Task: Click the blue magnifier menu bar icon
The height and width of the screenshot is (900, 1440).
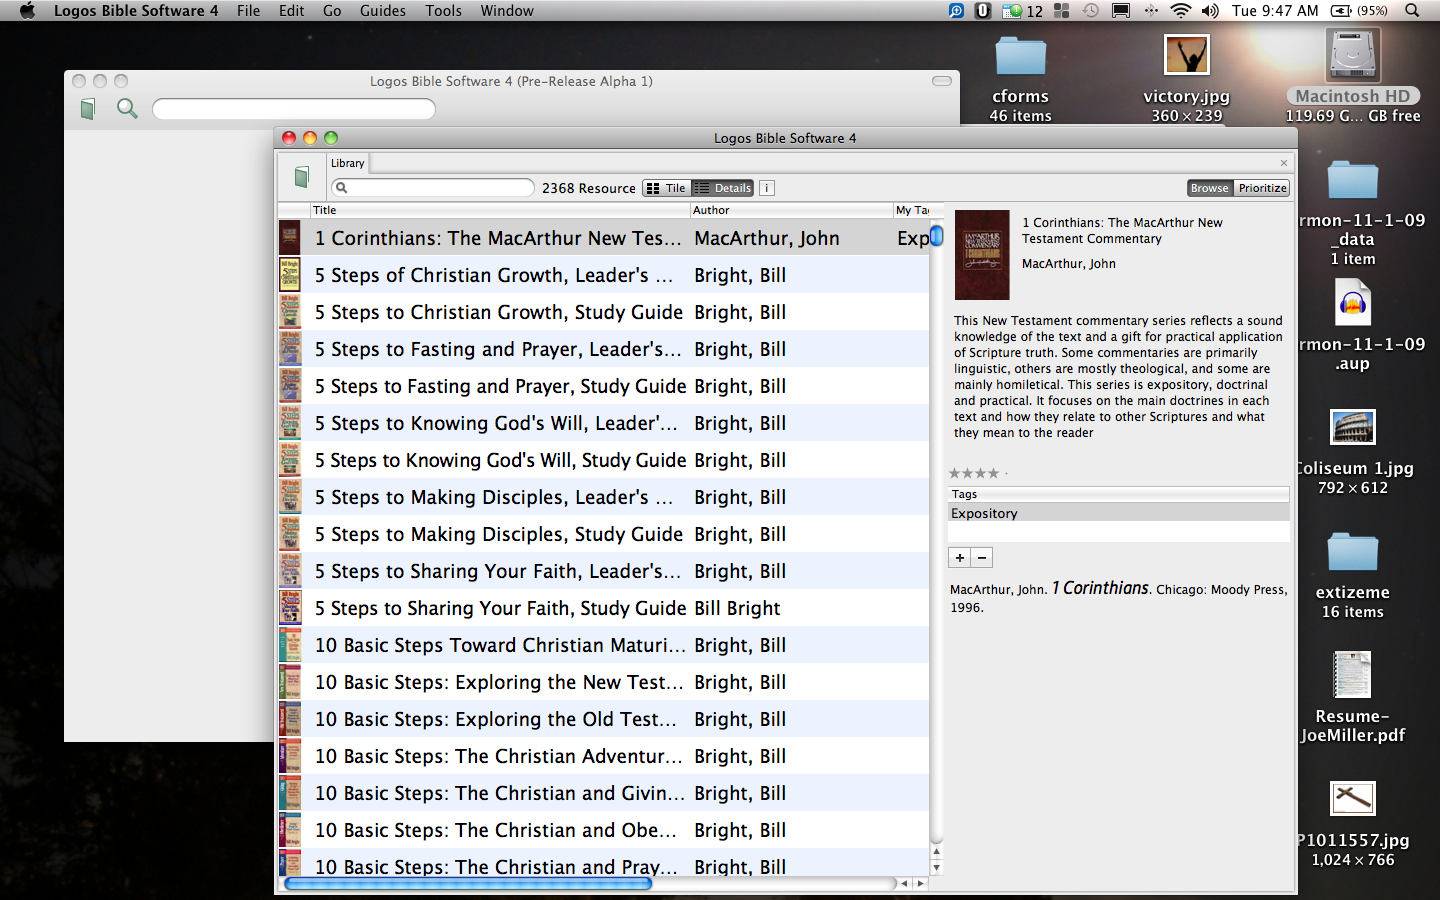Action: pyautogui.click(x=957, y=11)
